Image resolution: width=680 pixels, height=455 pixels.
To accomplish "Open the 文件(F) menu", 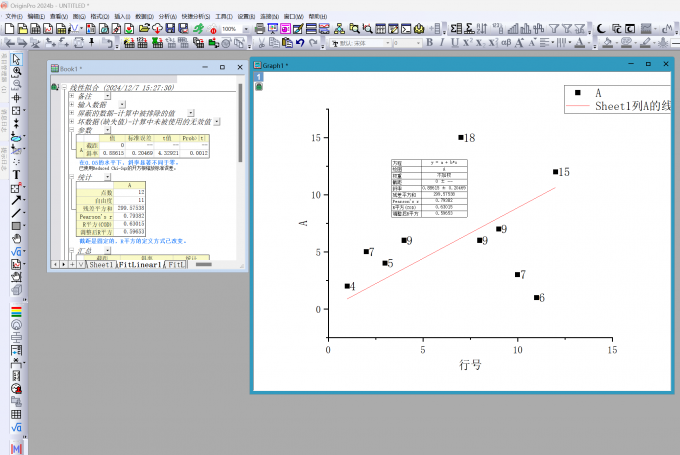I will point(14,16).
